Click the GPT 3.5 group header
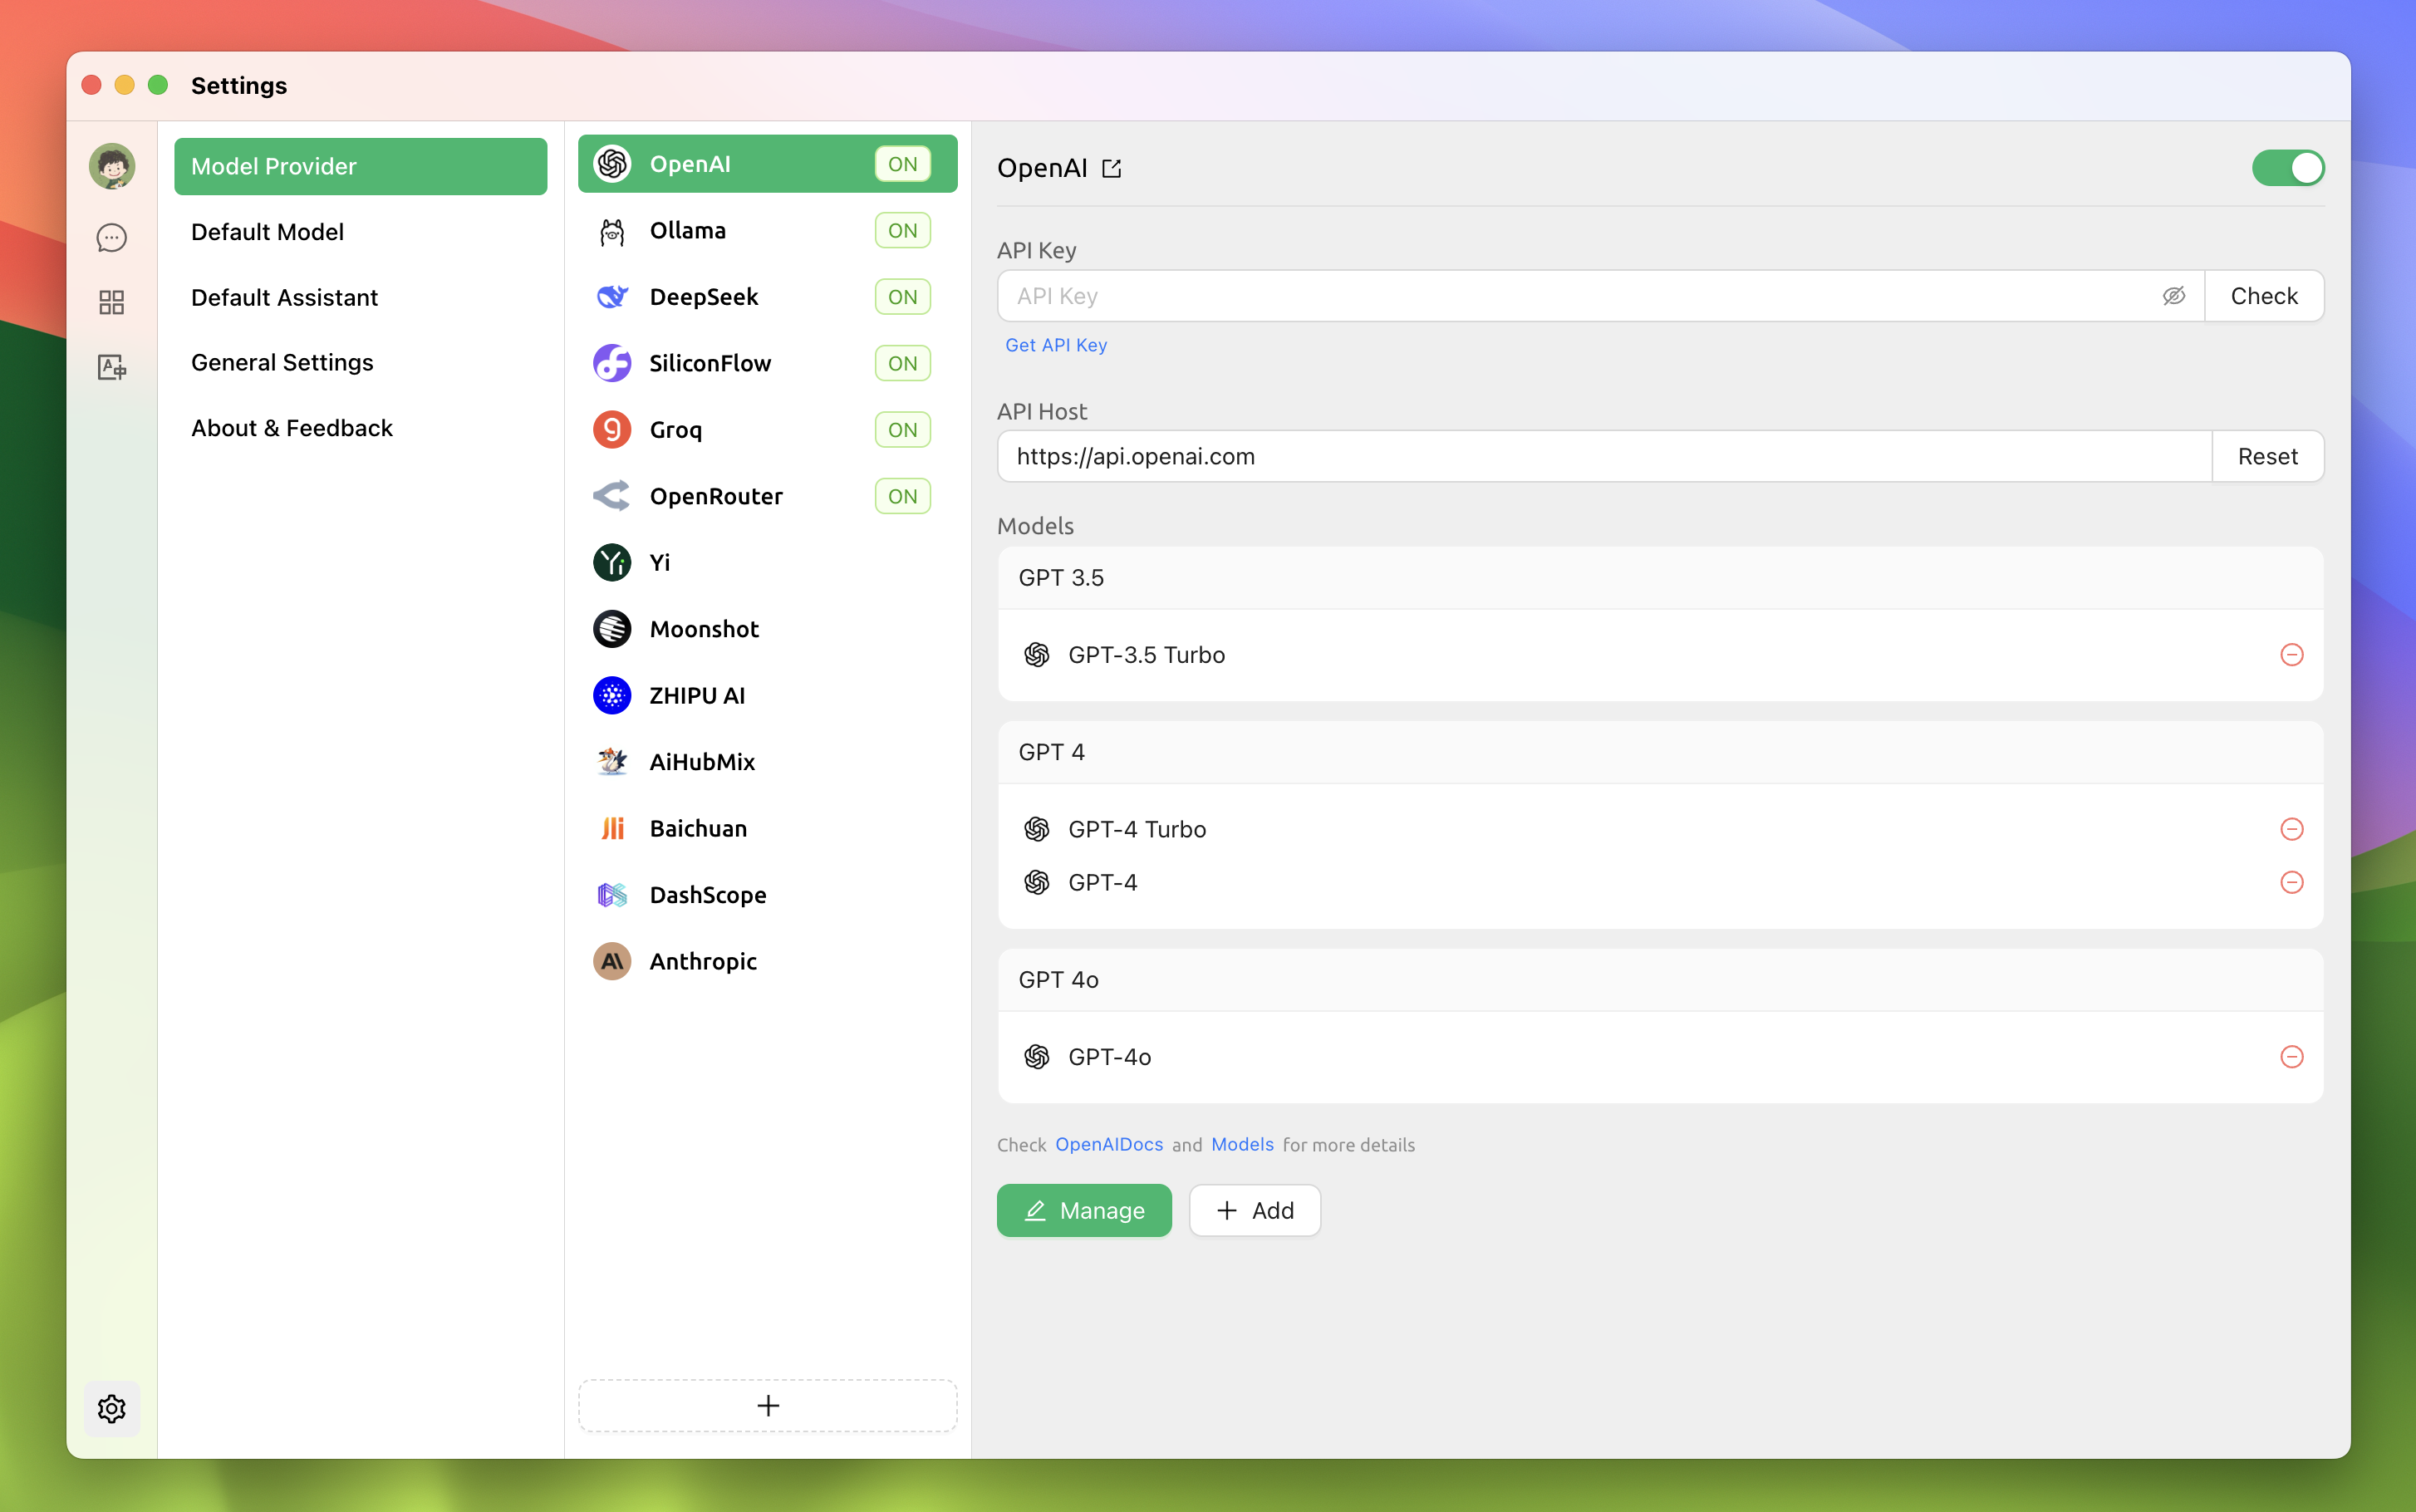Screen dimensions: 2416x1512 [1660, 578]
